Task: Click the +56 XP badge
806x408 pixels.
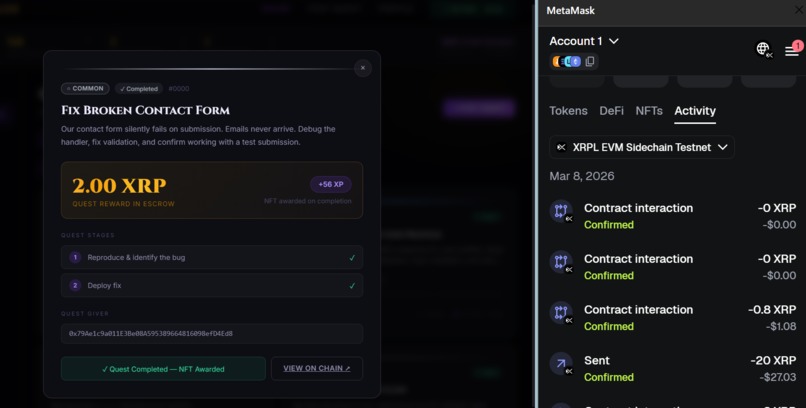Action: pyautogui.click(x=331, y=184)
